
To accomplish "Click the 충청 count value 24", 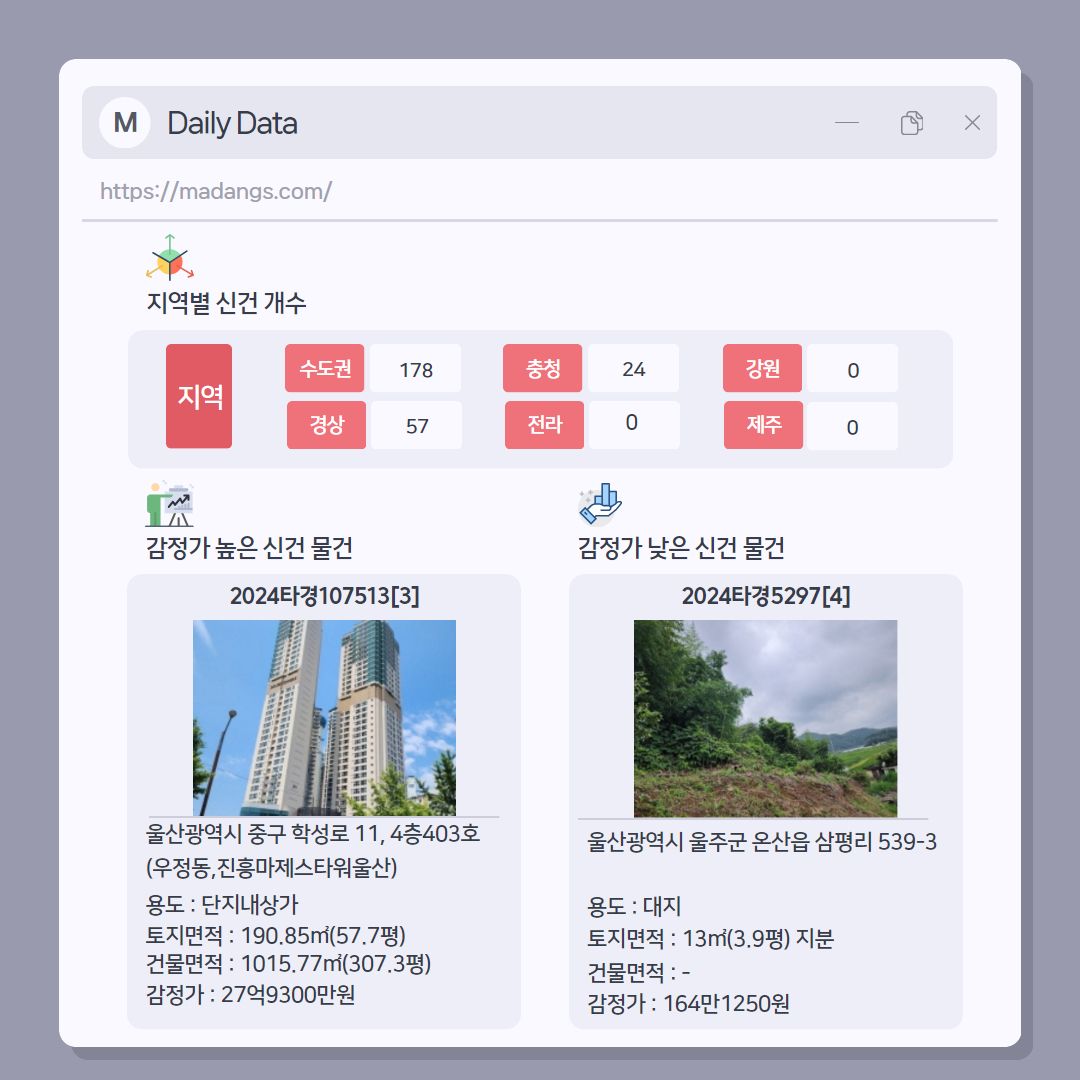I will tap(633, 368).
